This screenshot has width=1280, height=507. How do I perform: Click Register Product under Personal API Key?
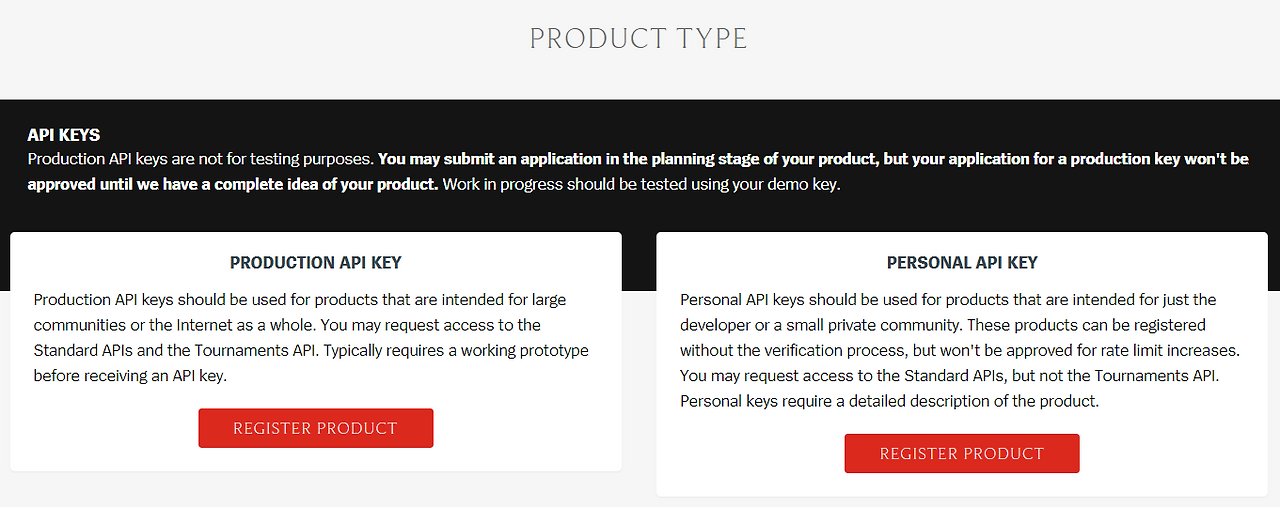click(961, 453)
